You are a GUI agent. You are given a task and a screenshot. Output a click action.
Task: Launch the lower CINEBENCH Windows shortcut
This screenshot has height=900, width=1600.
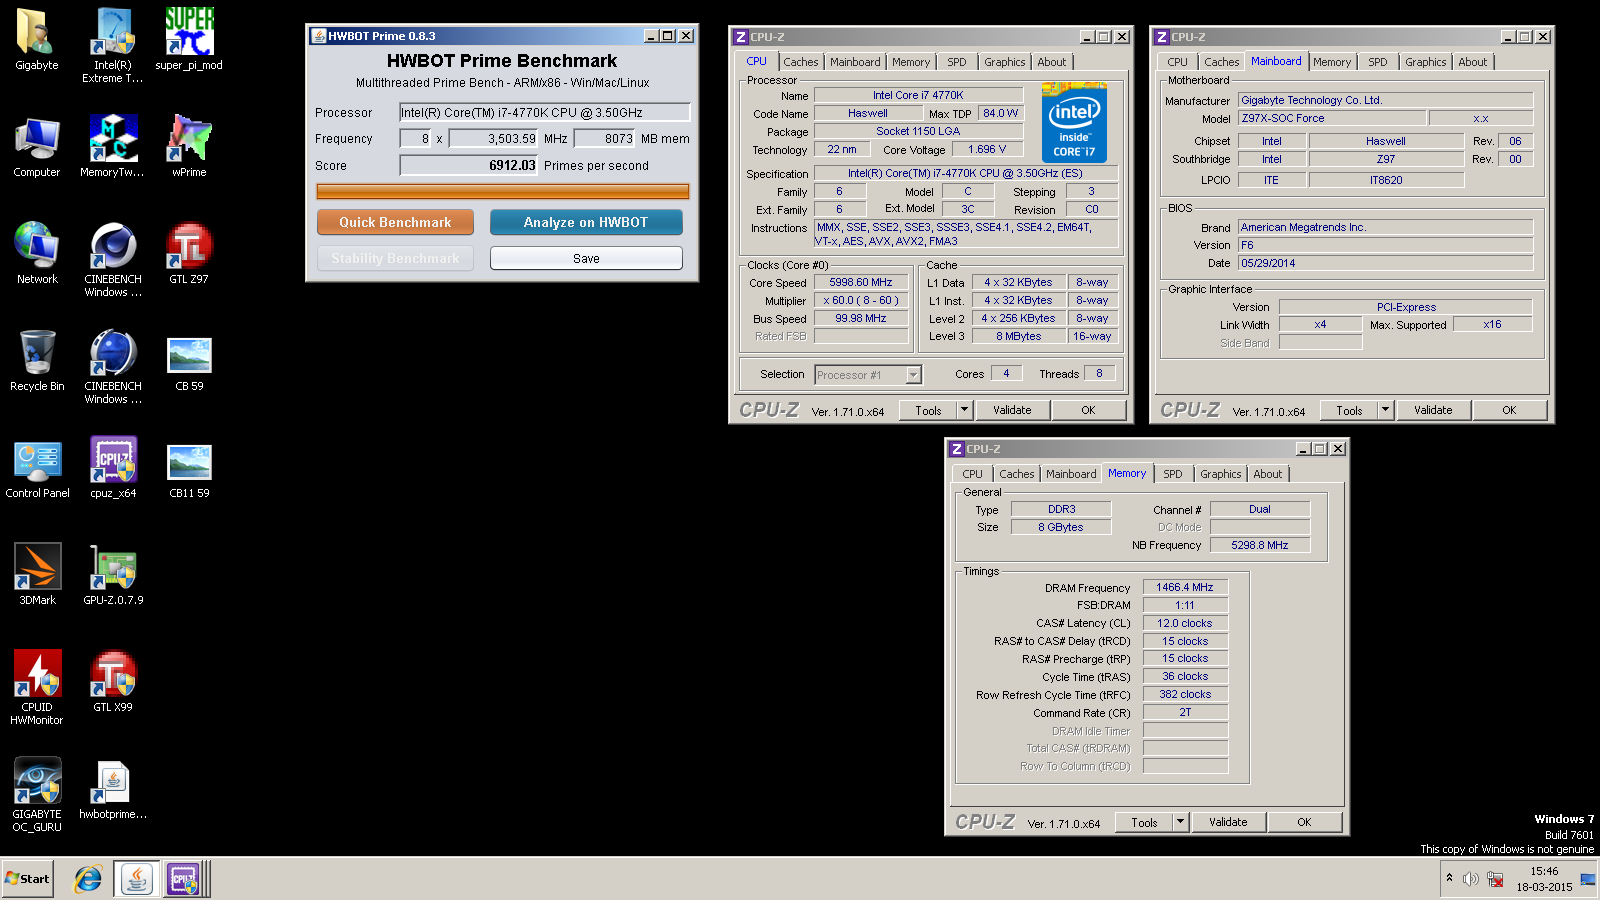[113, 367]
